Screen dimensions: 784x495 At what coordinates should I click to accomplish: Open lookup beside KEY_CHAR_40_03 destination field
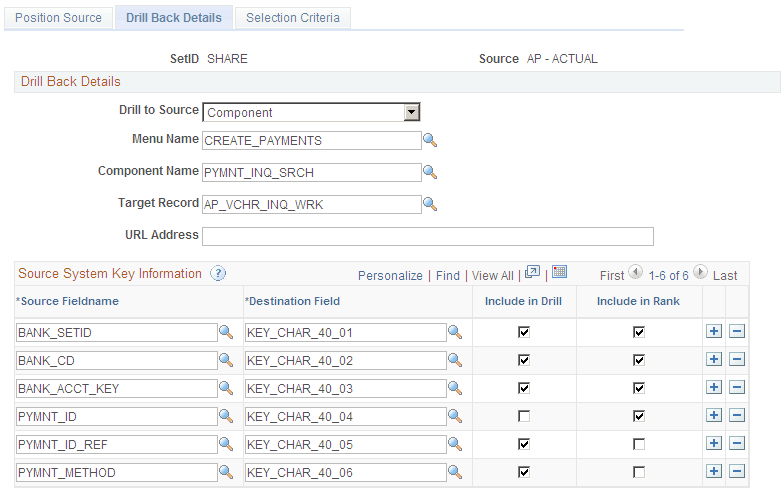pos(455,388)
